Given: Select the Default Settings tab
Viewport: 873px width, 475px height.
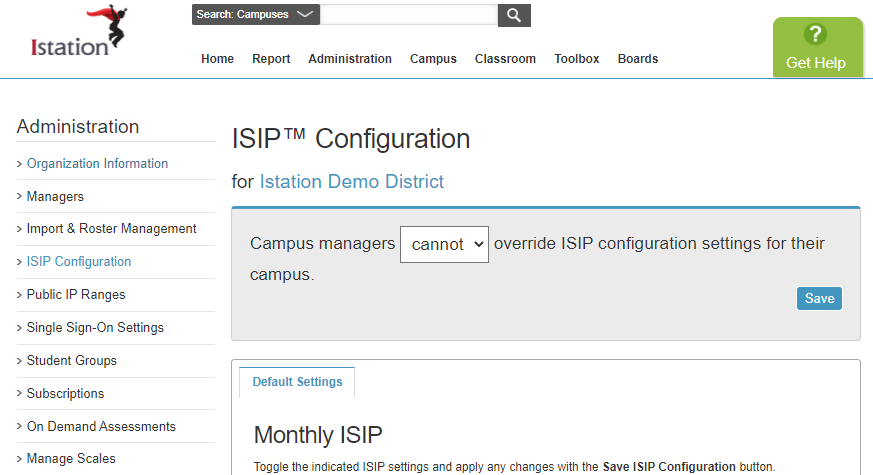Looking at the screenshot, I should point(297,382).
